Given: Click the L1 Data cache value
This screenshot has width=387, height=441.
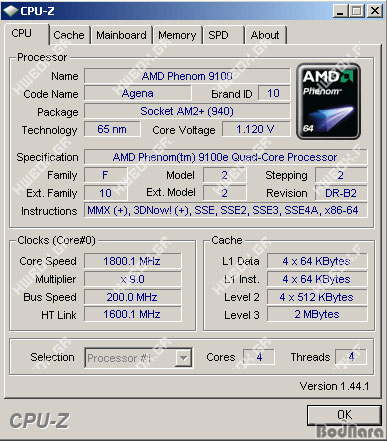Looking at the screenshot, I should point(316,261).
